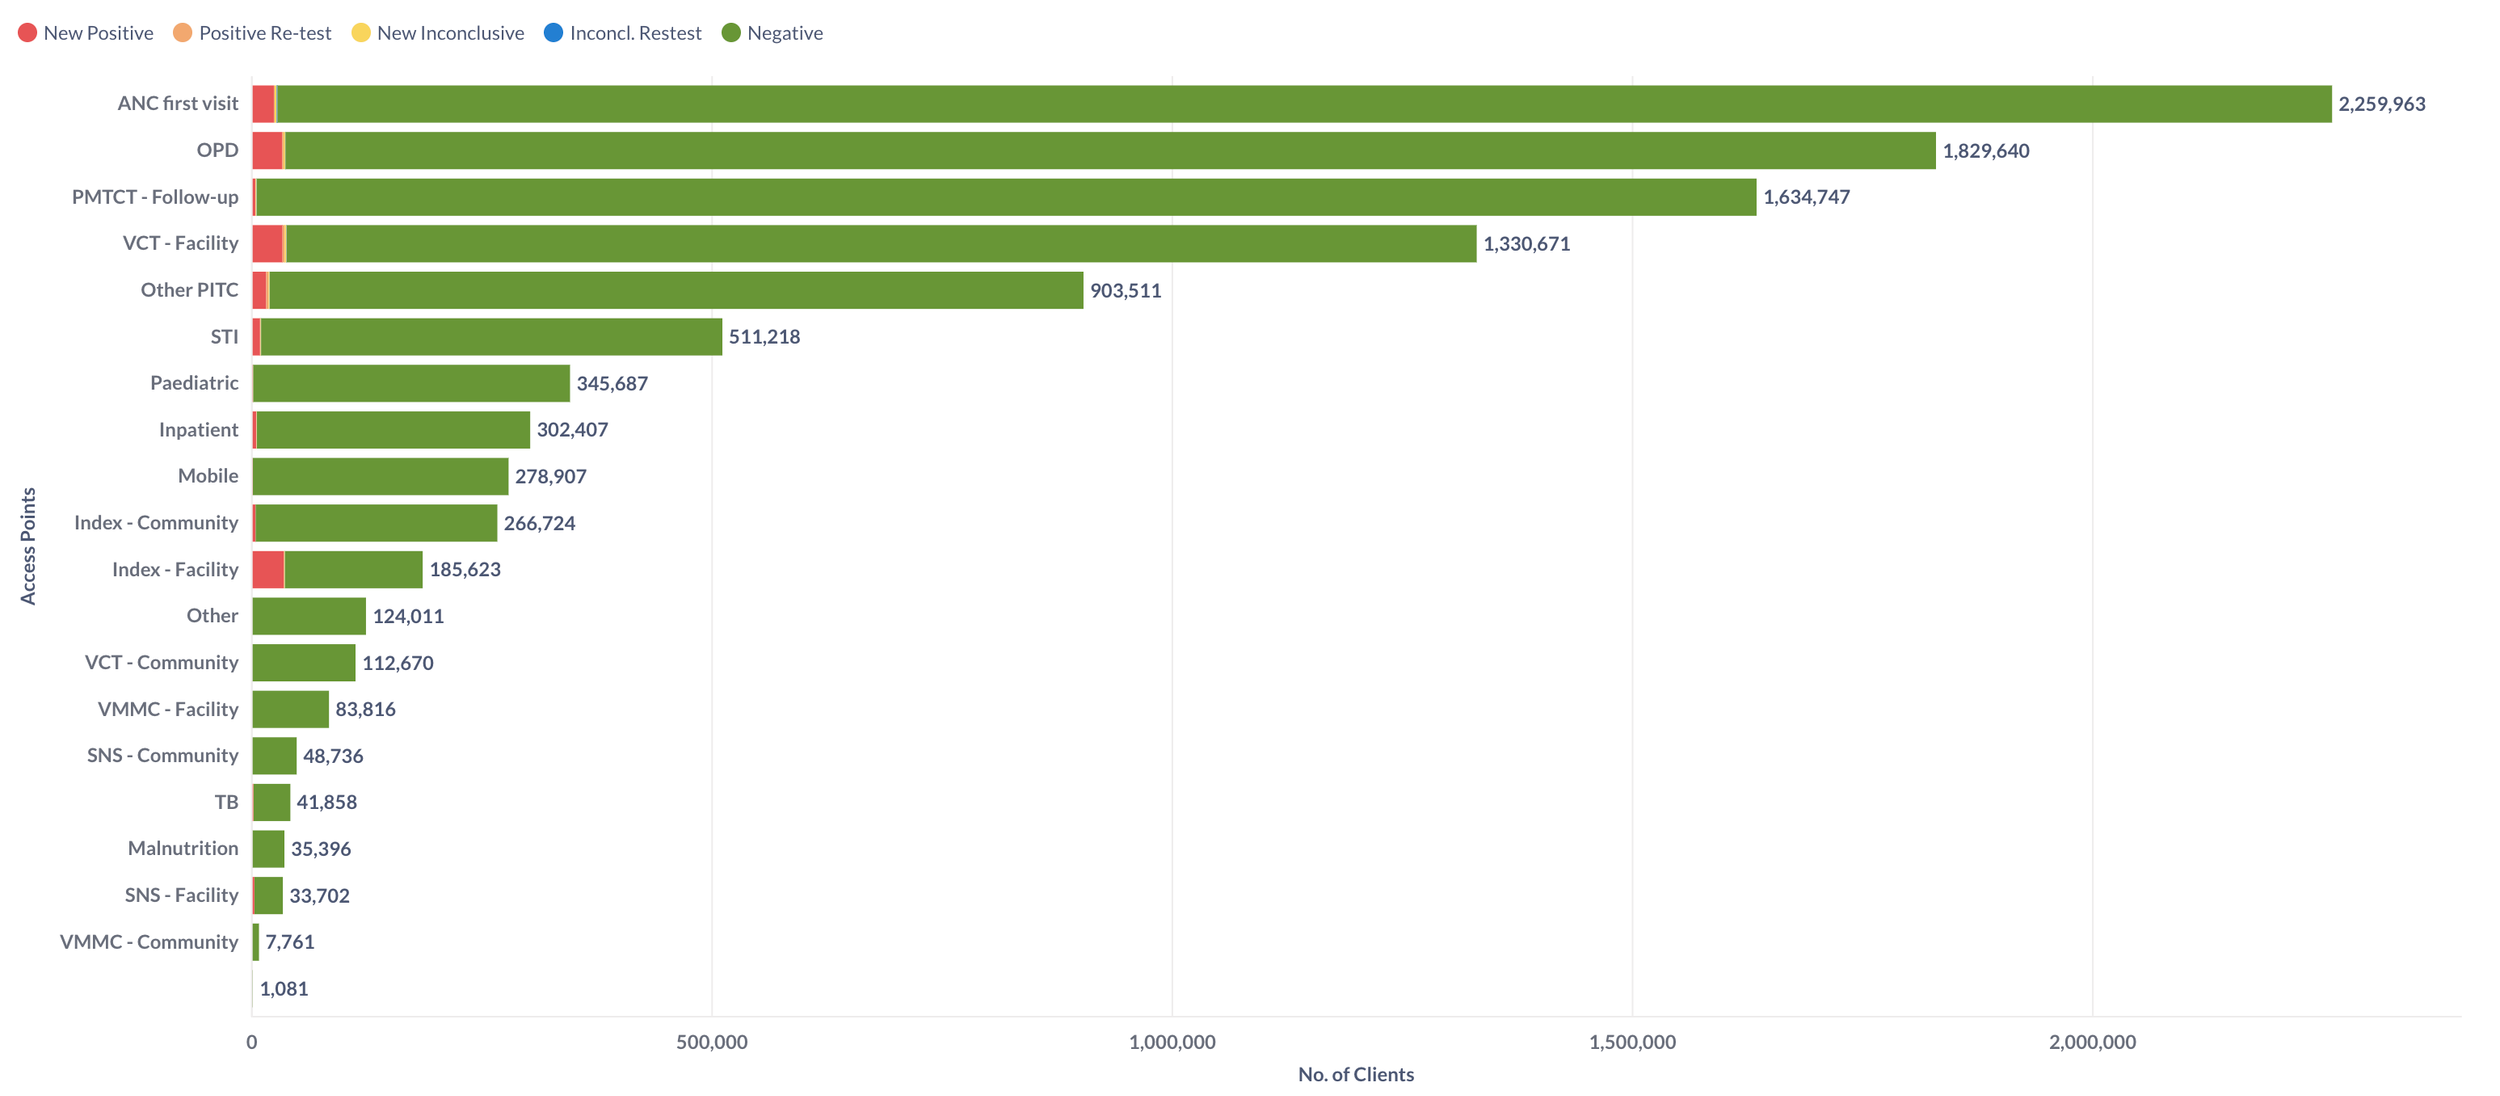Select the Paediatric bar
2500x1096 pixels.
(411, 383)
